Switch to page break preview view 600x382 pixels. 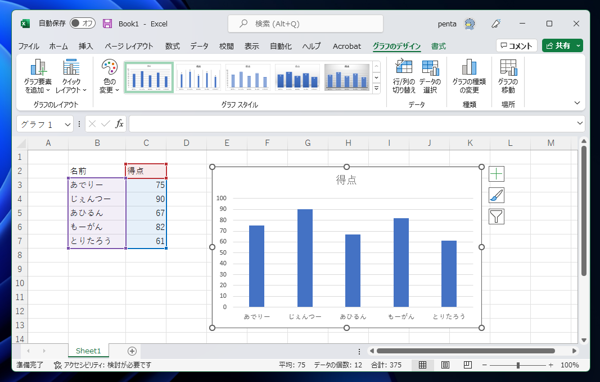tap(467, 365)
